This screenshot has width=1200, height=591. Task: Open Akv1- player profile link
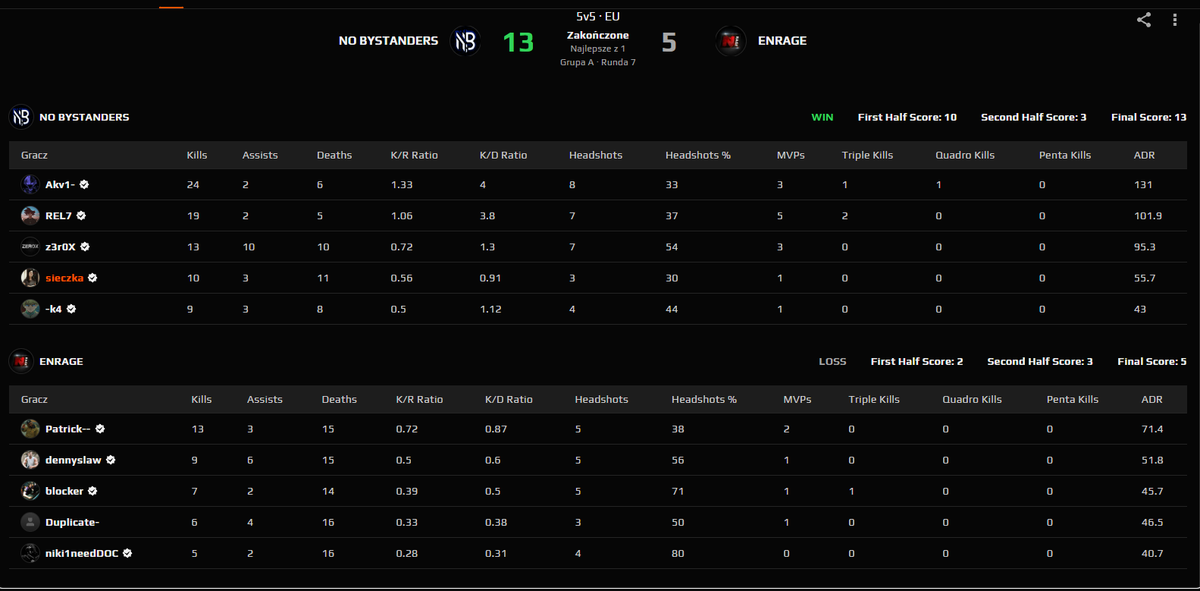tap(61, 185)
